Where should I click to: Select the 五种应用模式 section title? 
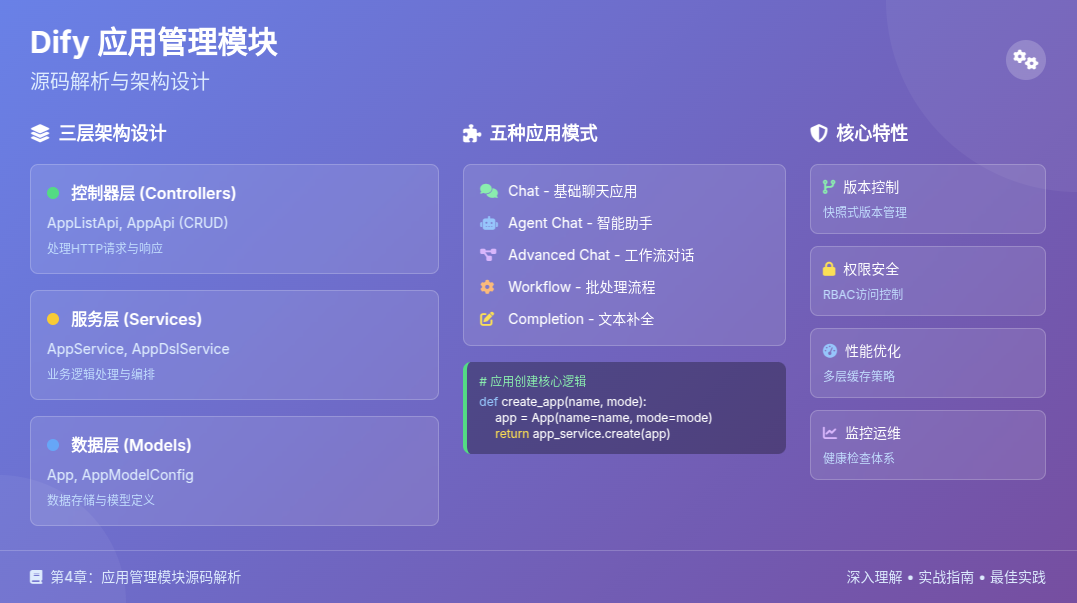(543, 133)
